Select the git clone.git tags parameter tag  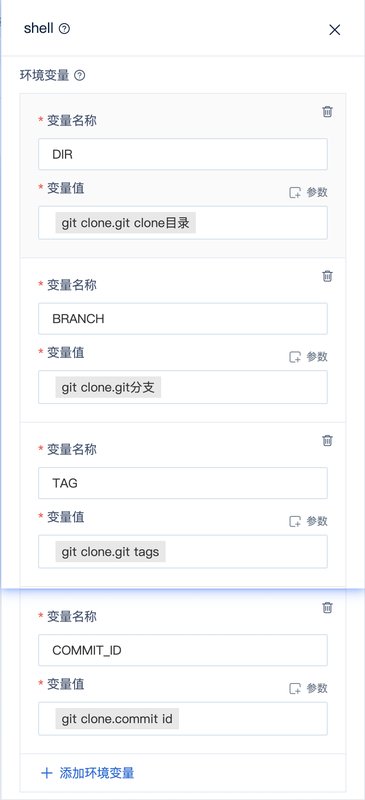[x=110, y=552]
